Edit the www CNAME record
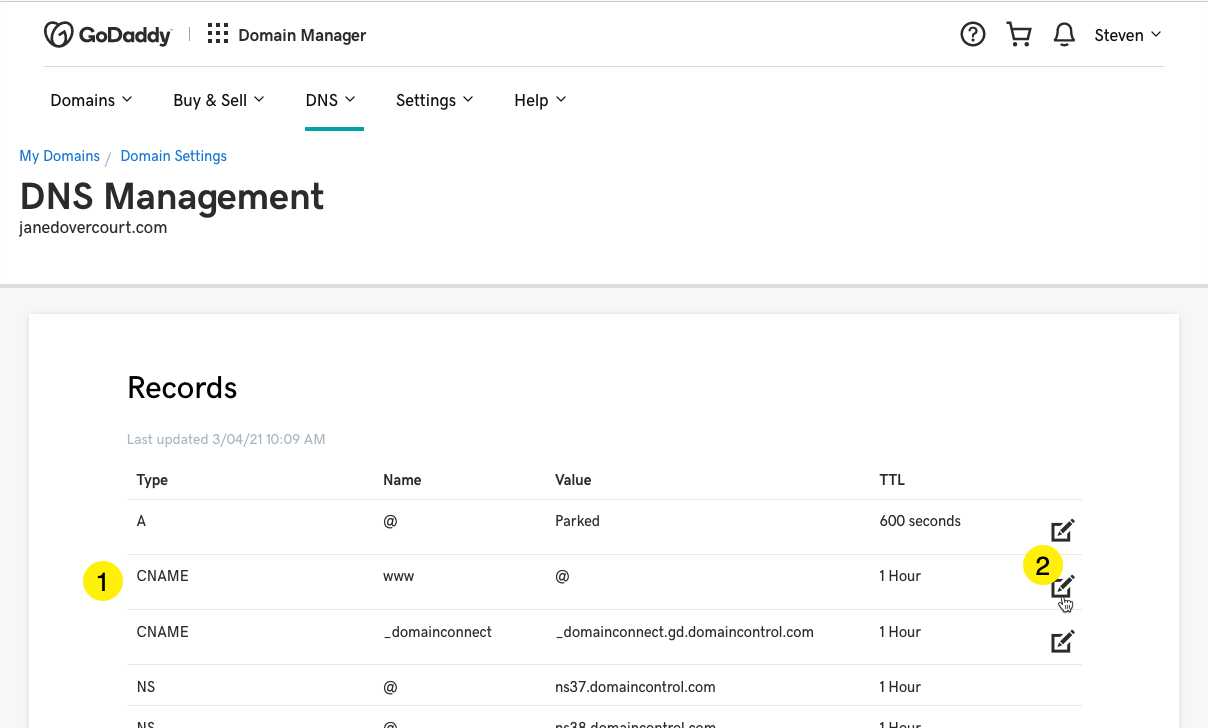The image size is (1208, 728). [1062, 586]
